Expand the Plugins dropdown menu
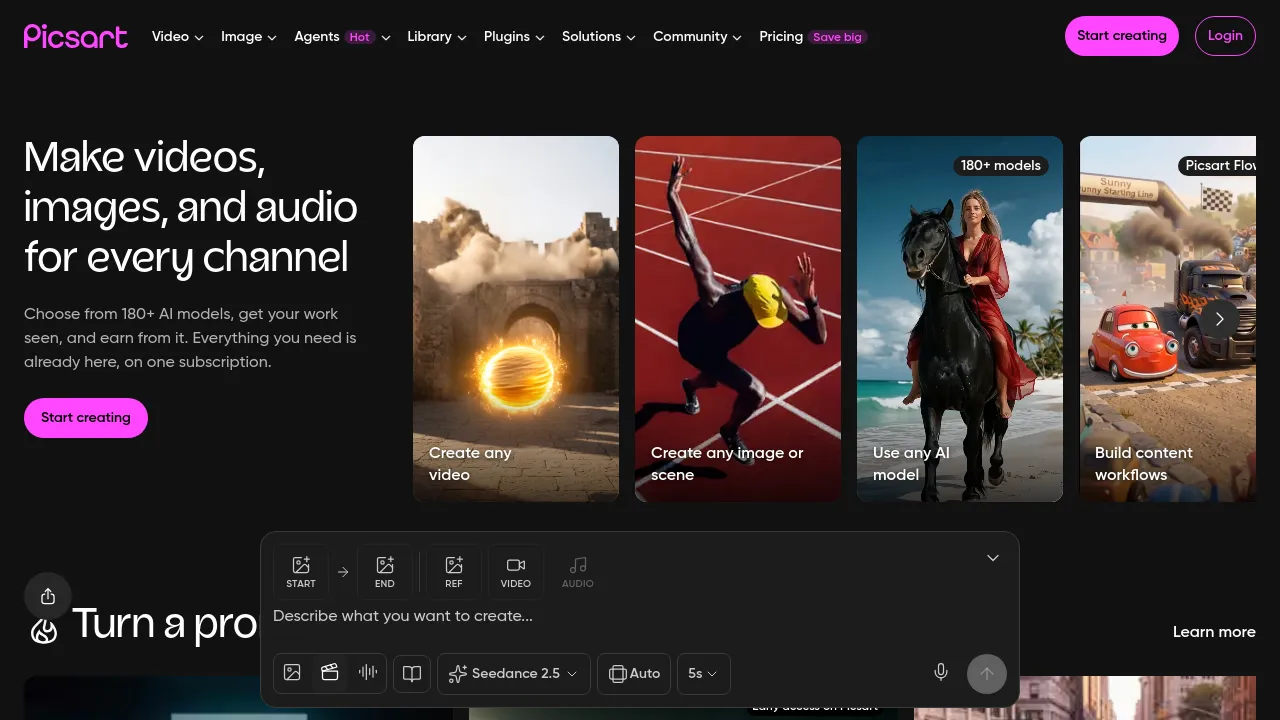This screenshot has width=1280, height=720. tap(514, 37)
